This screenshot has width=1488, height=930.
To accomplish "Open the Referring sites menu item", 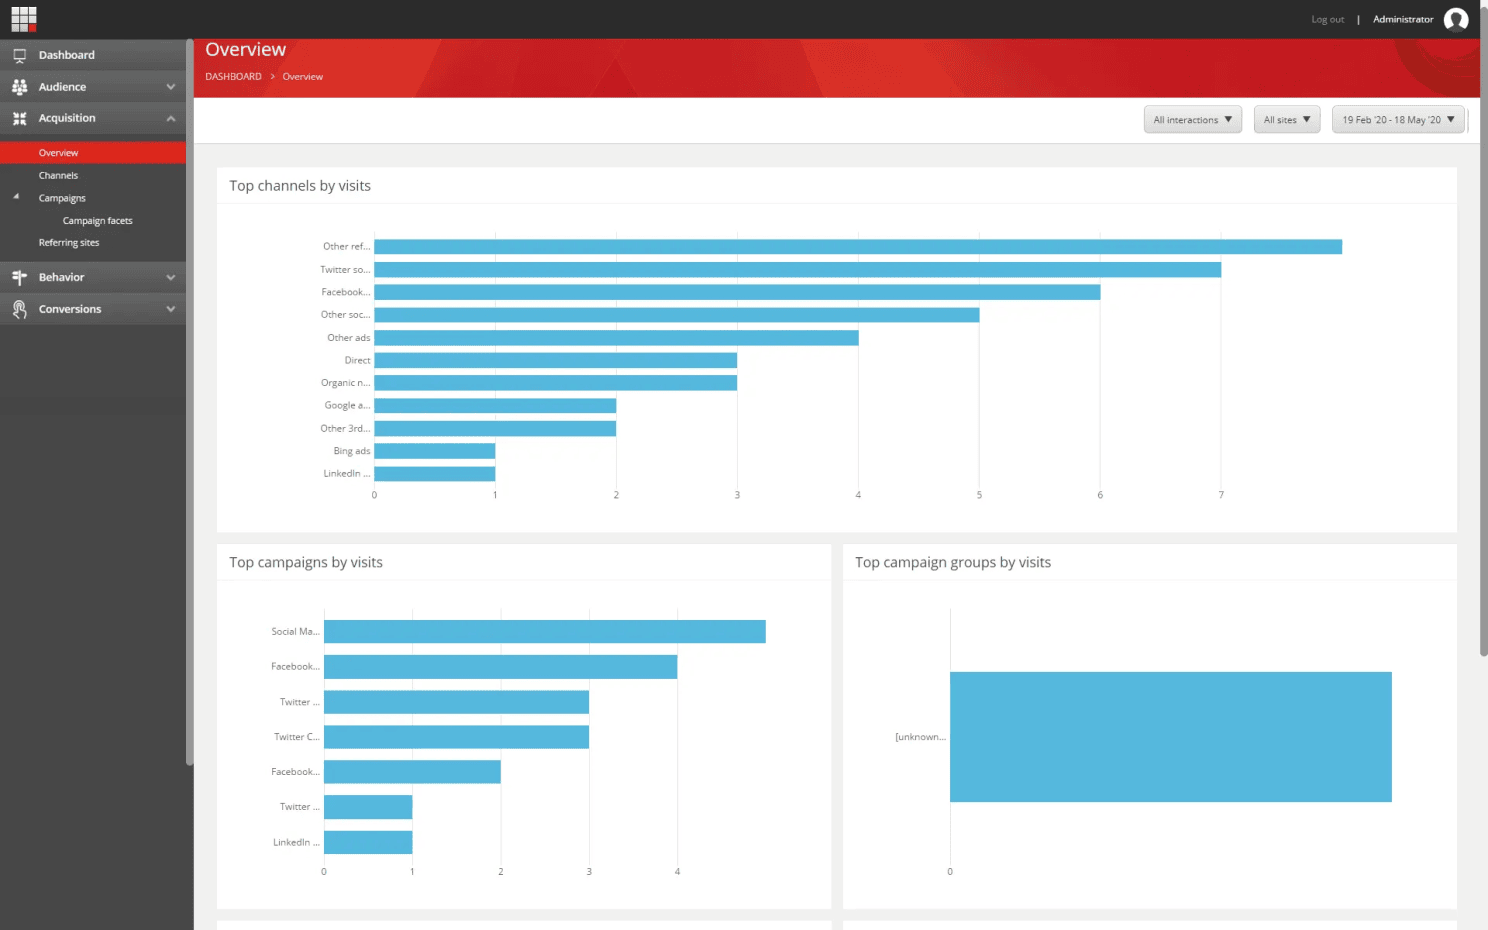I will point(68,242).
